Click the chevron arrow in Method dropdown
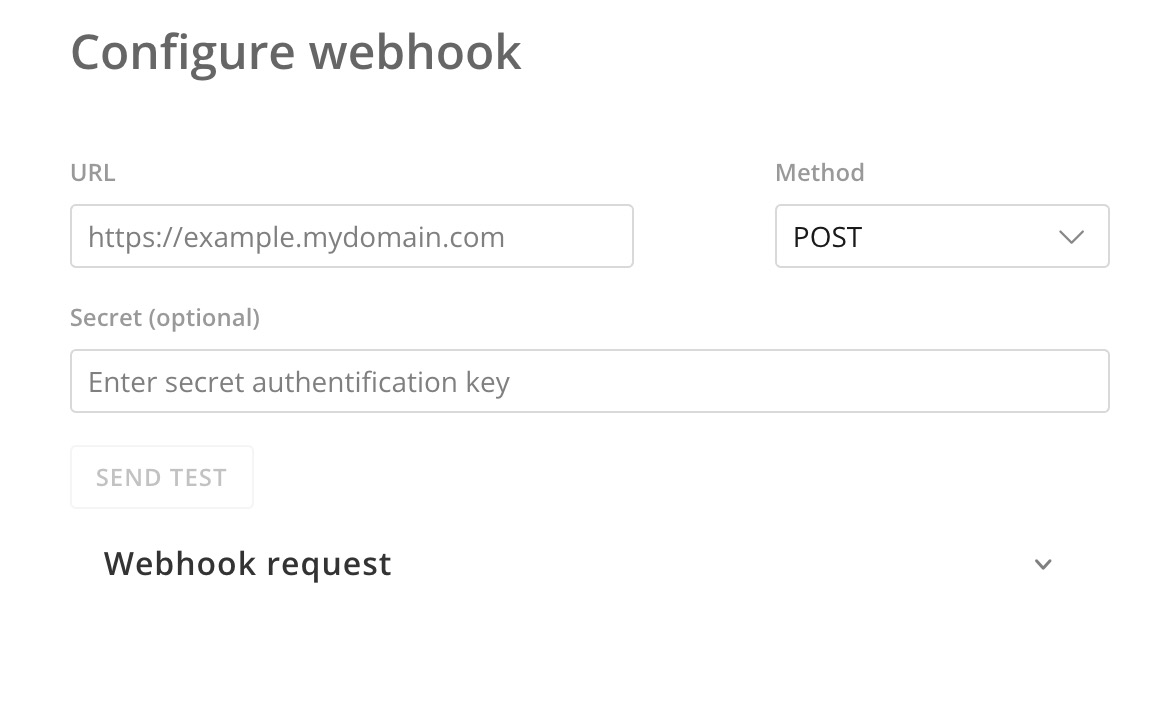Viewport: 1170px width, 706px height. coord(1071,237)
